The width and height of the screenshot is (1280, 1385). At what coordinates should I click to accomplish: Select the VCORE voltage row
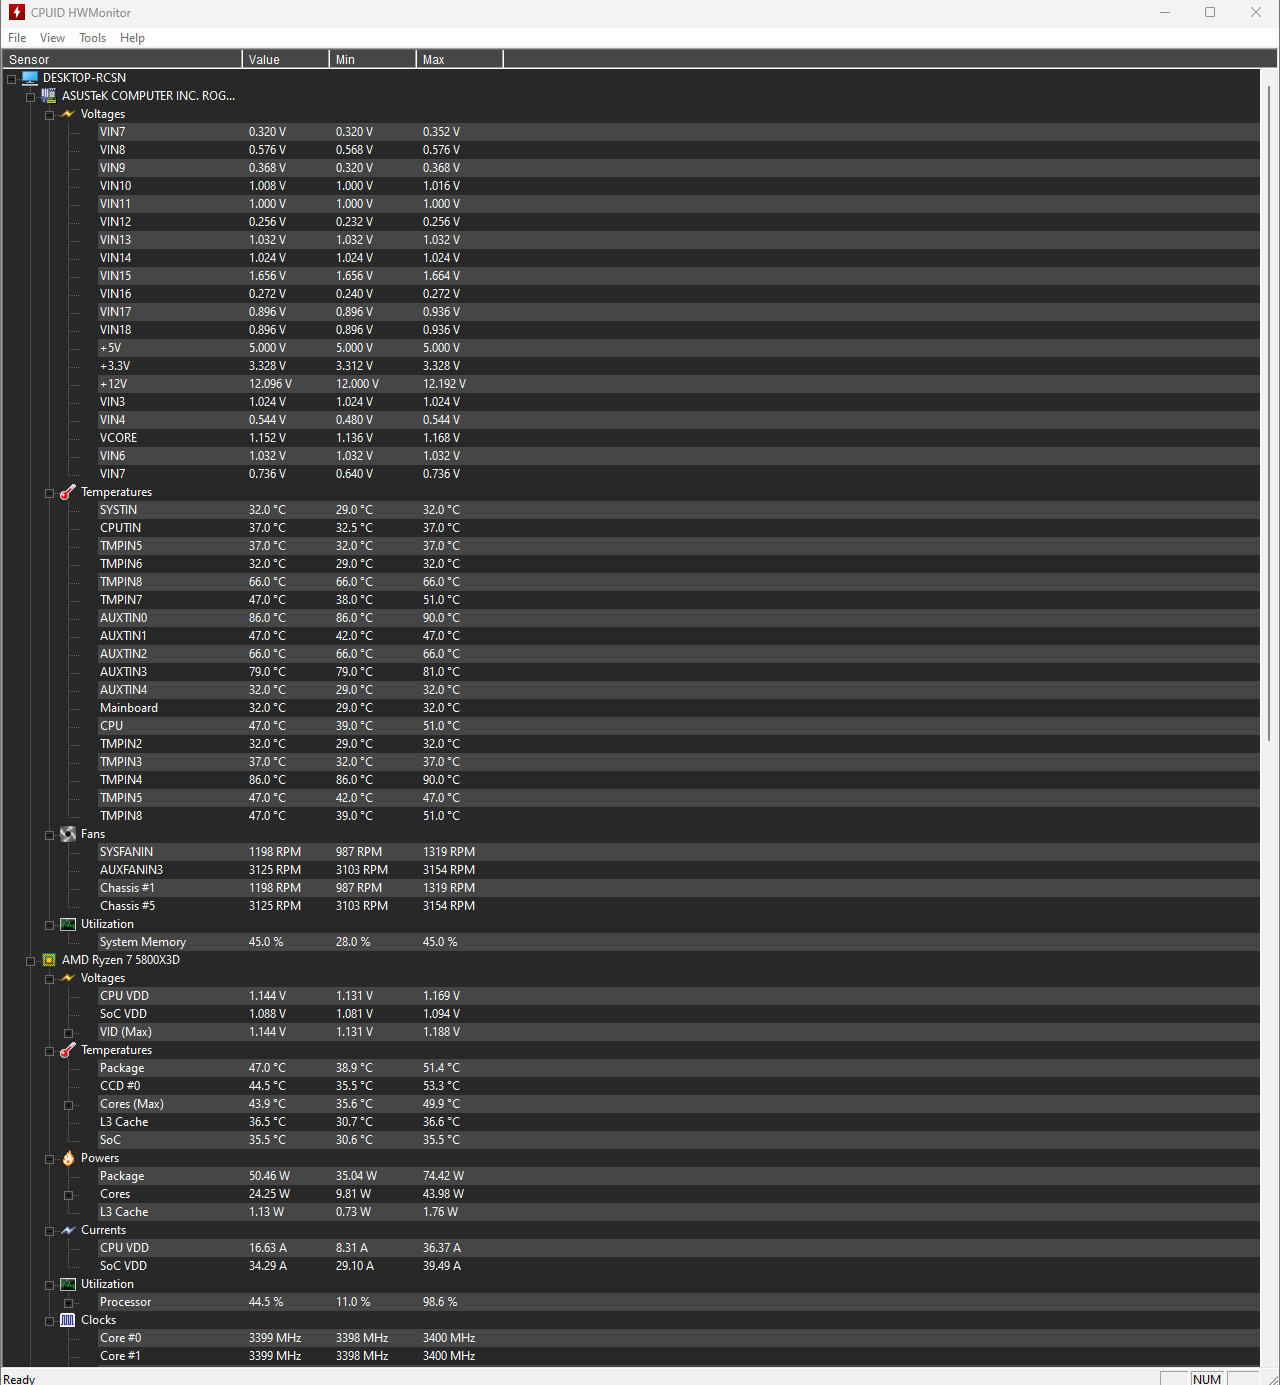coord(679,438)
